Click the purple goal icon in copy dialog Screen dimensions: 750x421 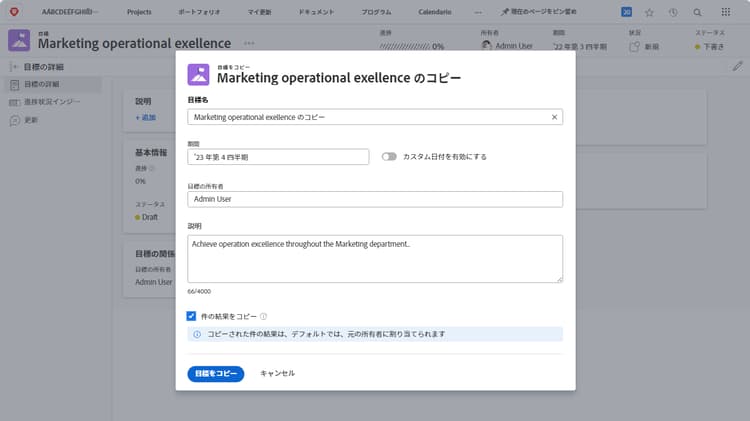[199, 75]
